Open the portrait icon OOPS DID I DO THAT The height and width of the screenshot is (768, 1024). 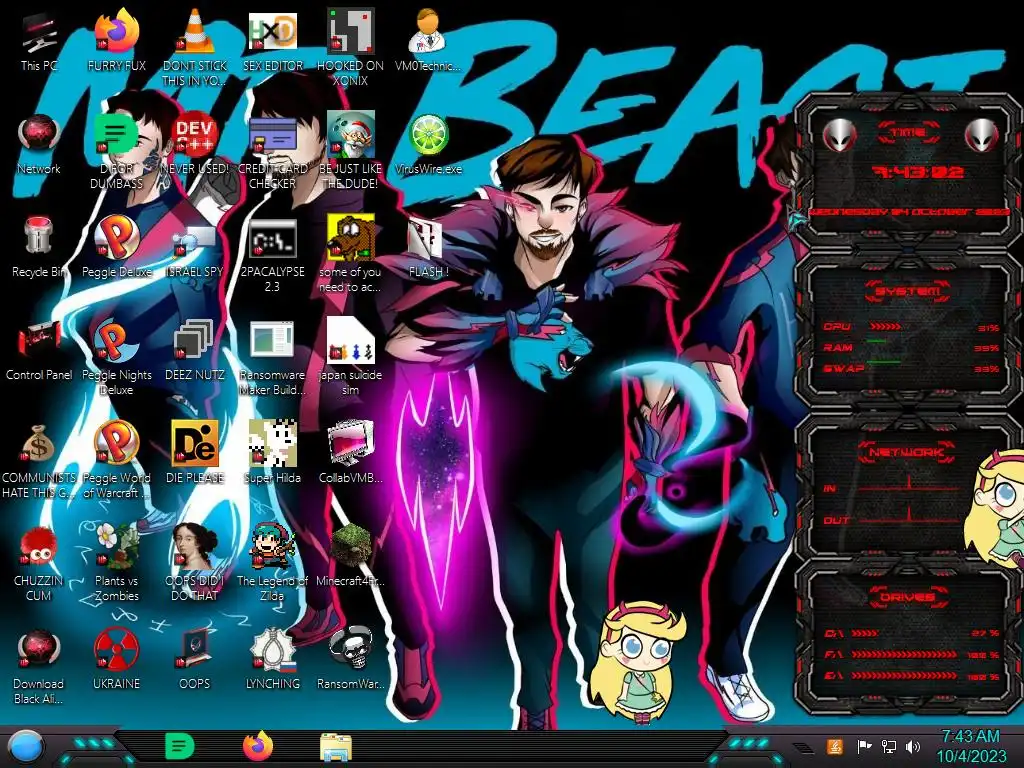click(195, 546)
